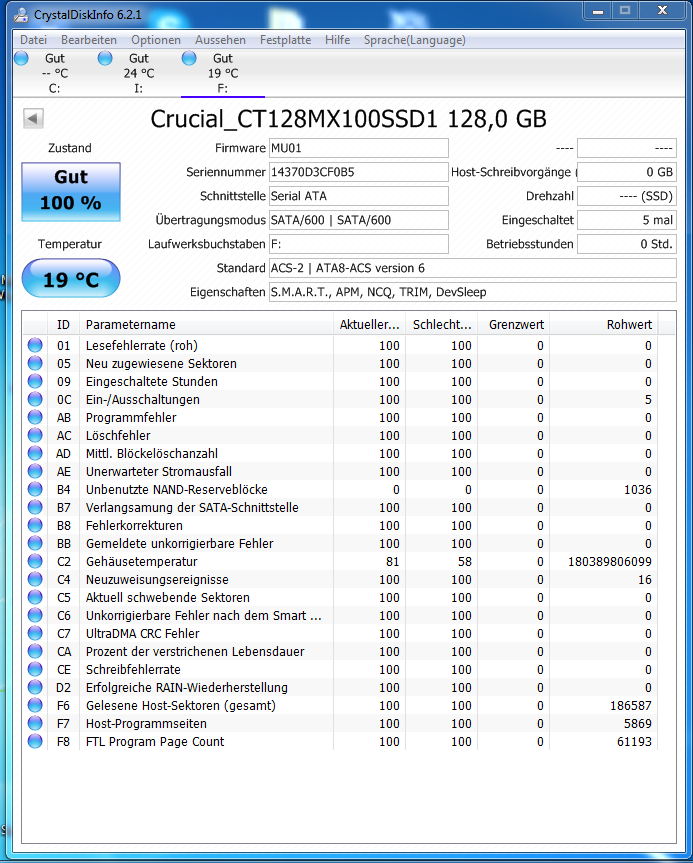The height and width of the screenshot is (863, 693).
Task: Click status orb for Gemeldete unkorrigierbare Fehler
Action: pos(35,543)
